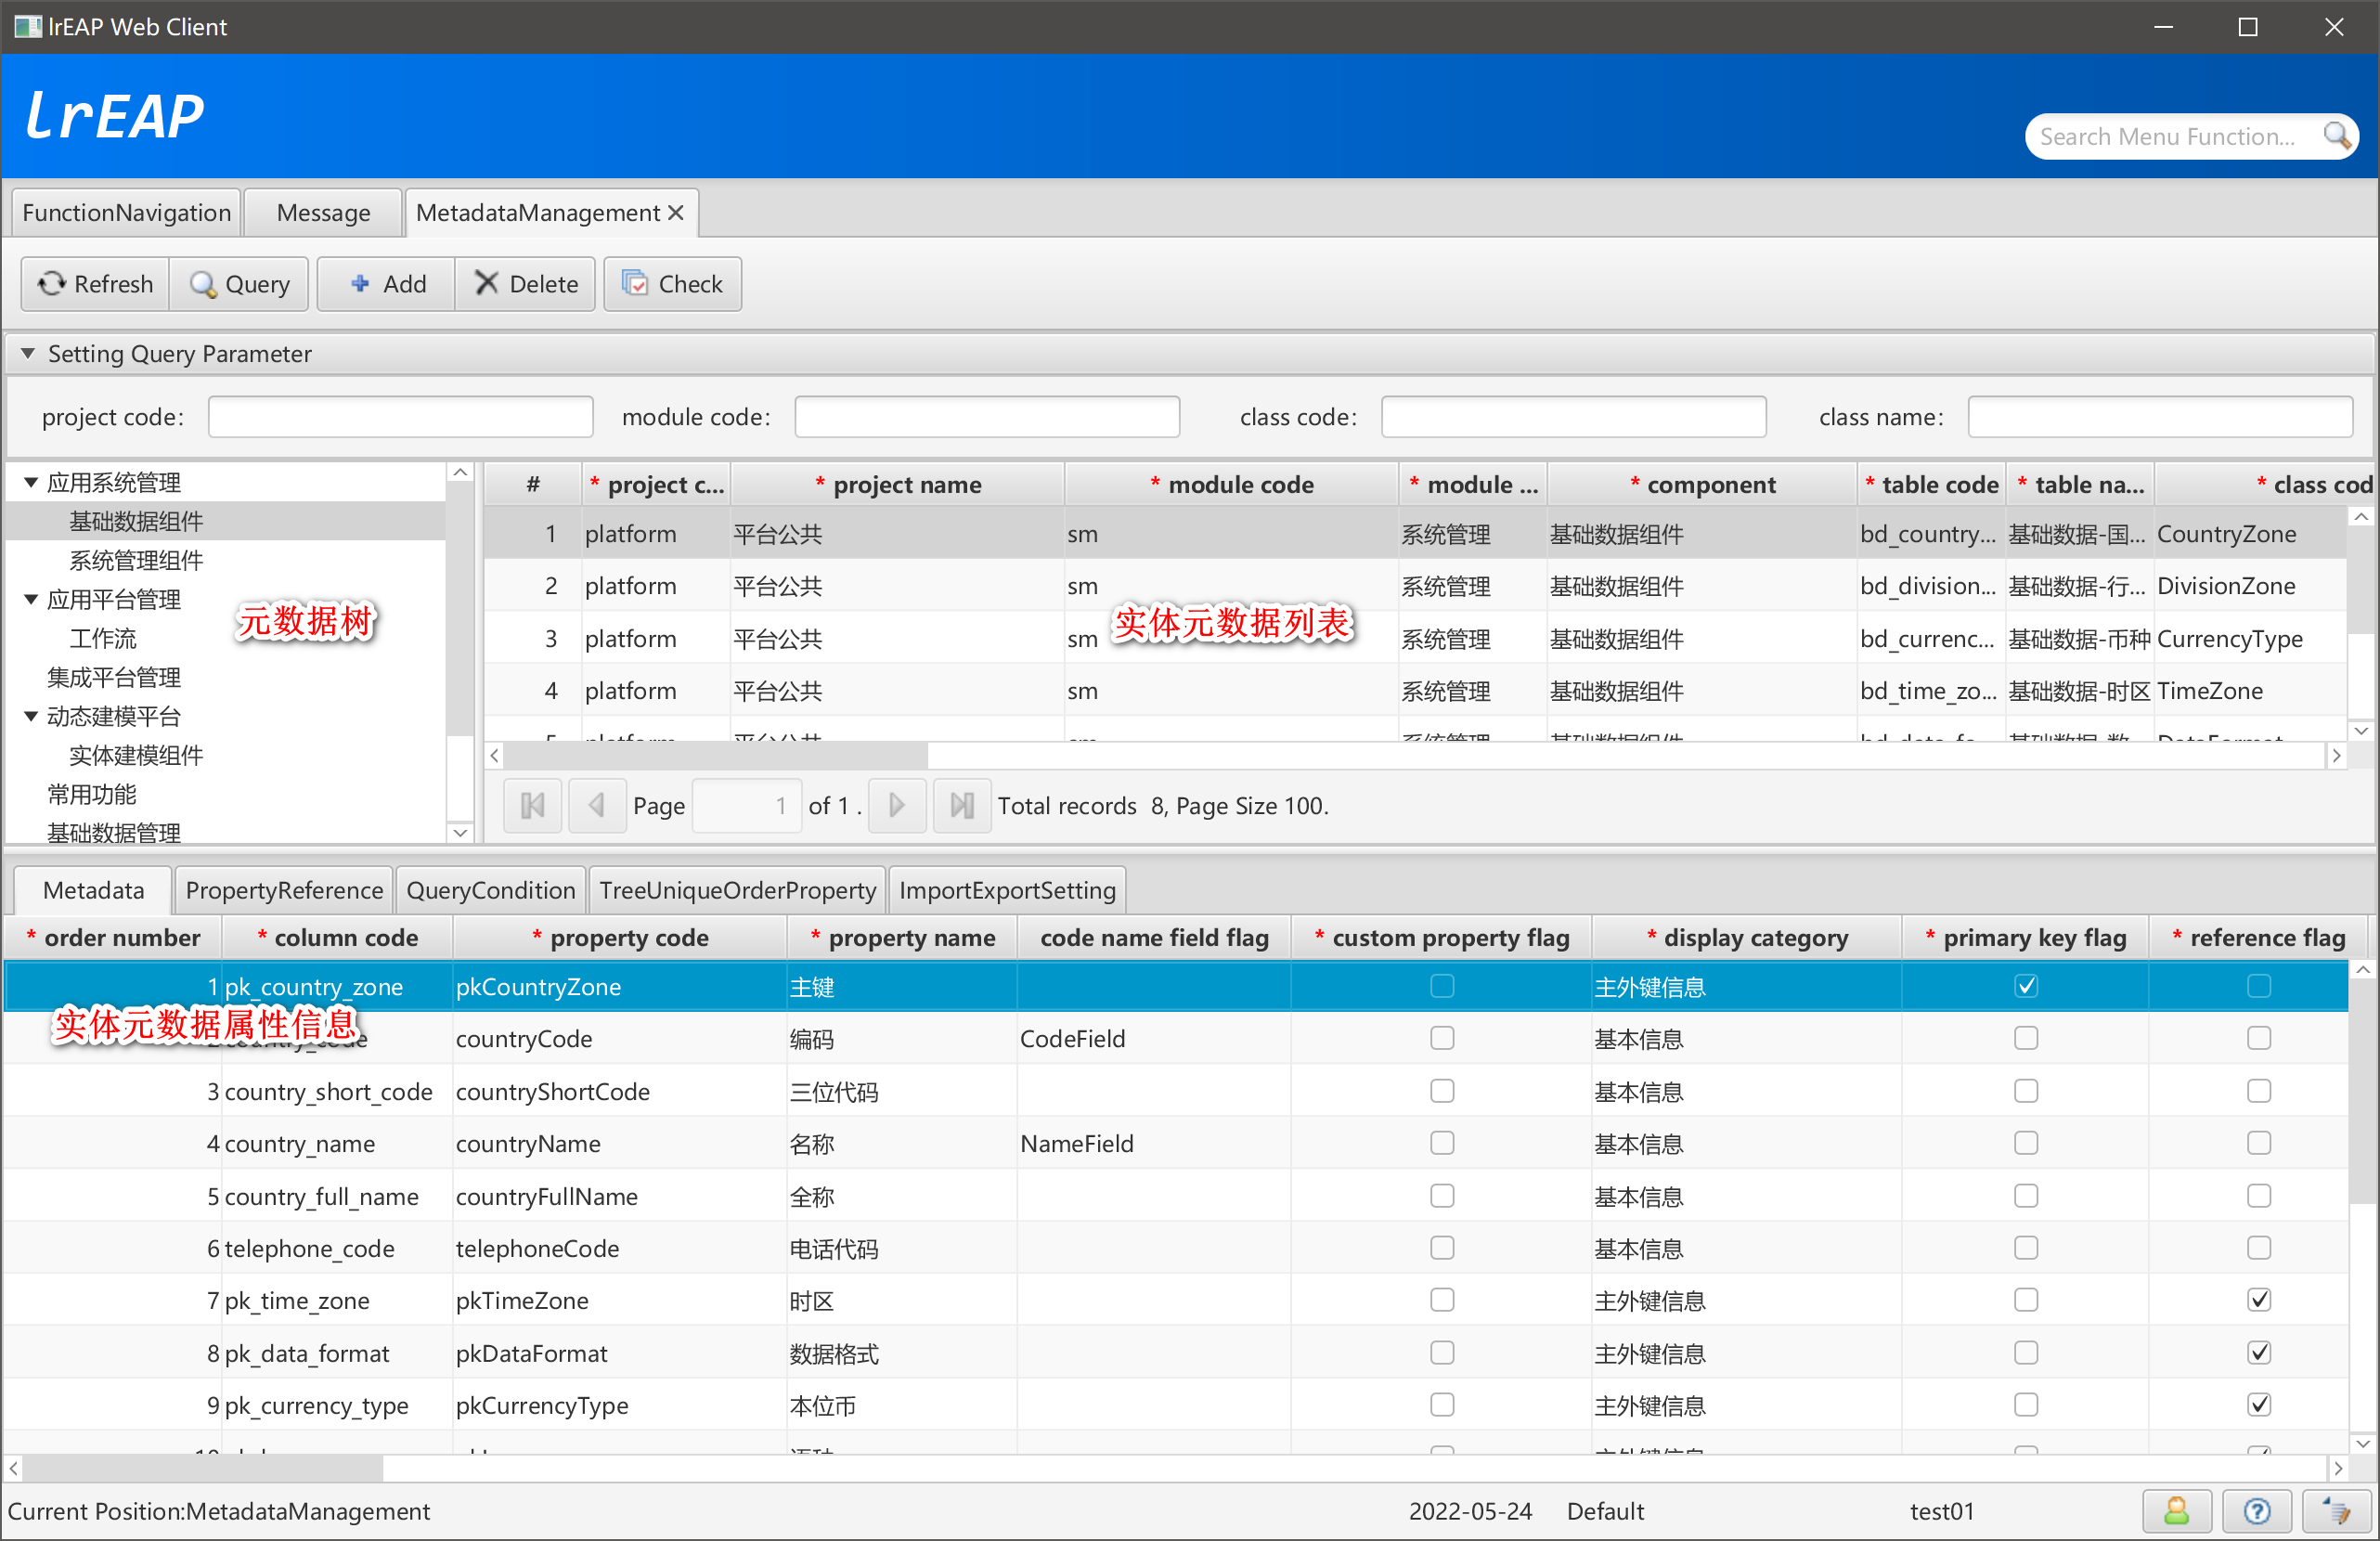
Task: Select the DivisionZone entity row
Action: click(x=1415, y=586)
